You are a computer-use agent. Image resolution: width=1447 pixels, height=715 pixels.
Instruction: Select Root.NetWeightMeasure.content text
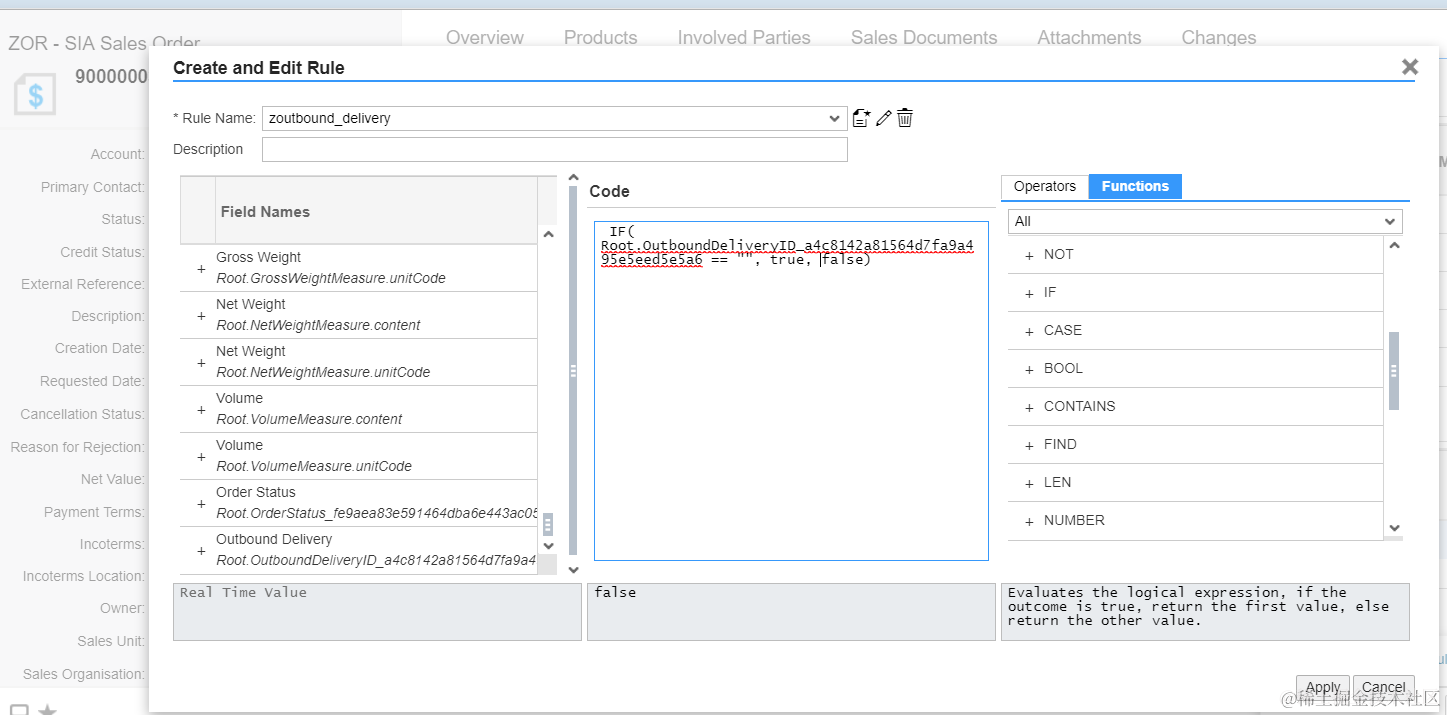[318, 325]
